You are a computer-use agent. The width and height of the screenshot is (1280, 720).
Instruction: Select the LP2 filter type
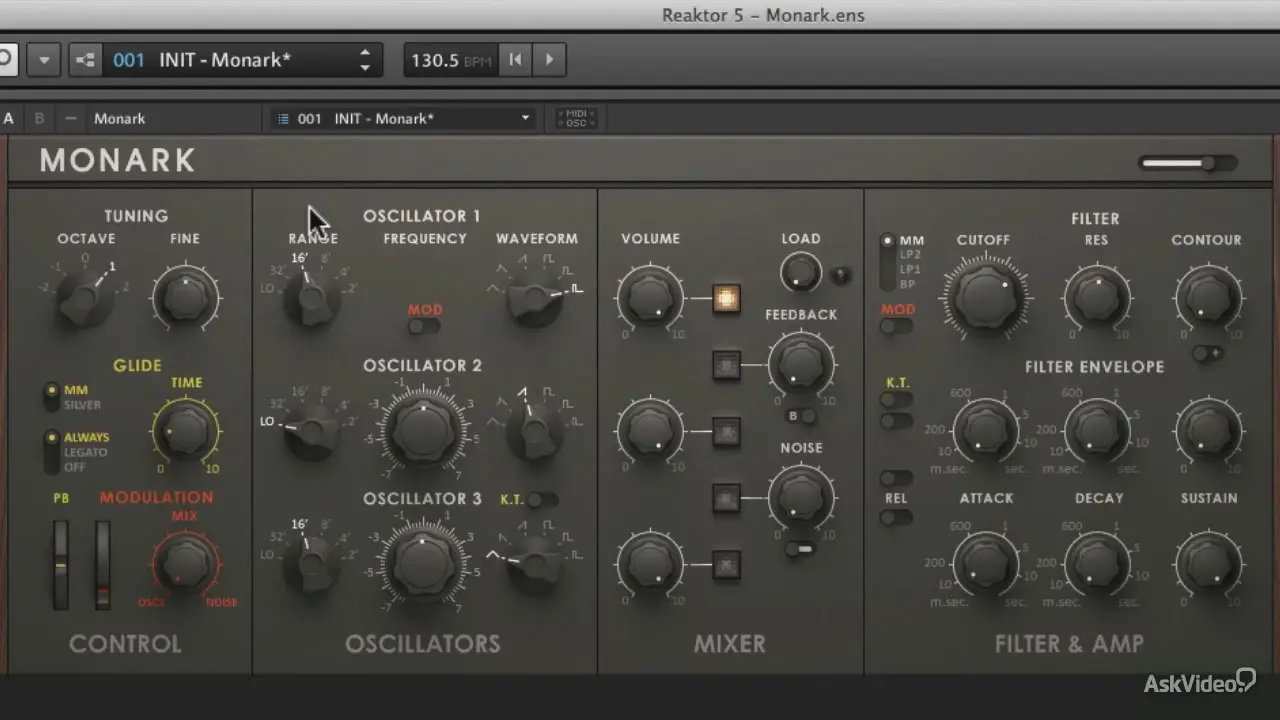tap(910, 255)
